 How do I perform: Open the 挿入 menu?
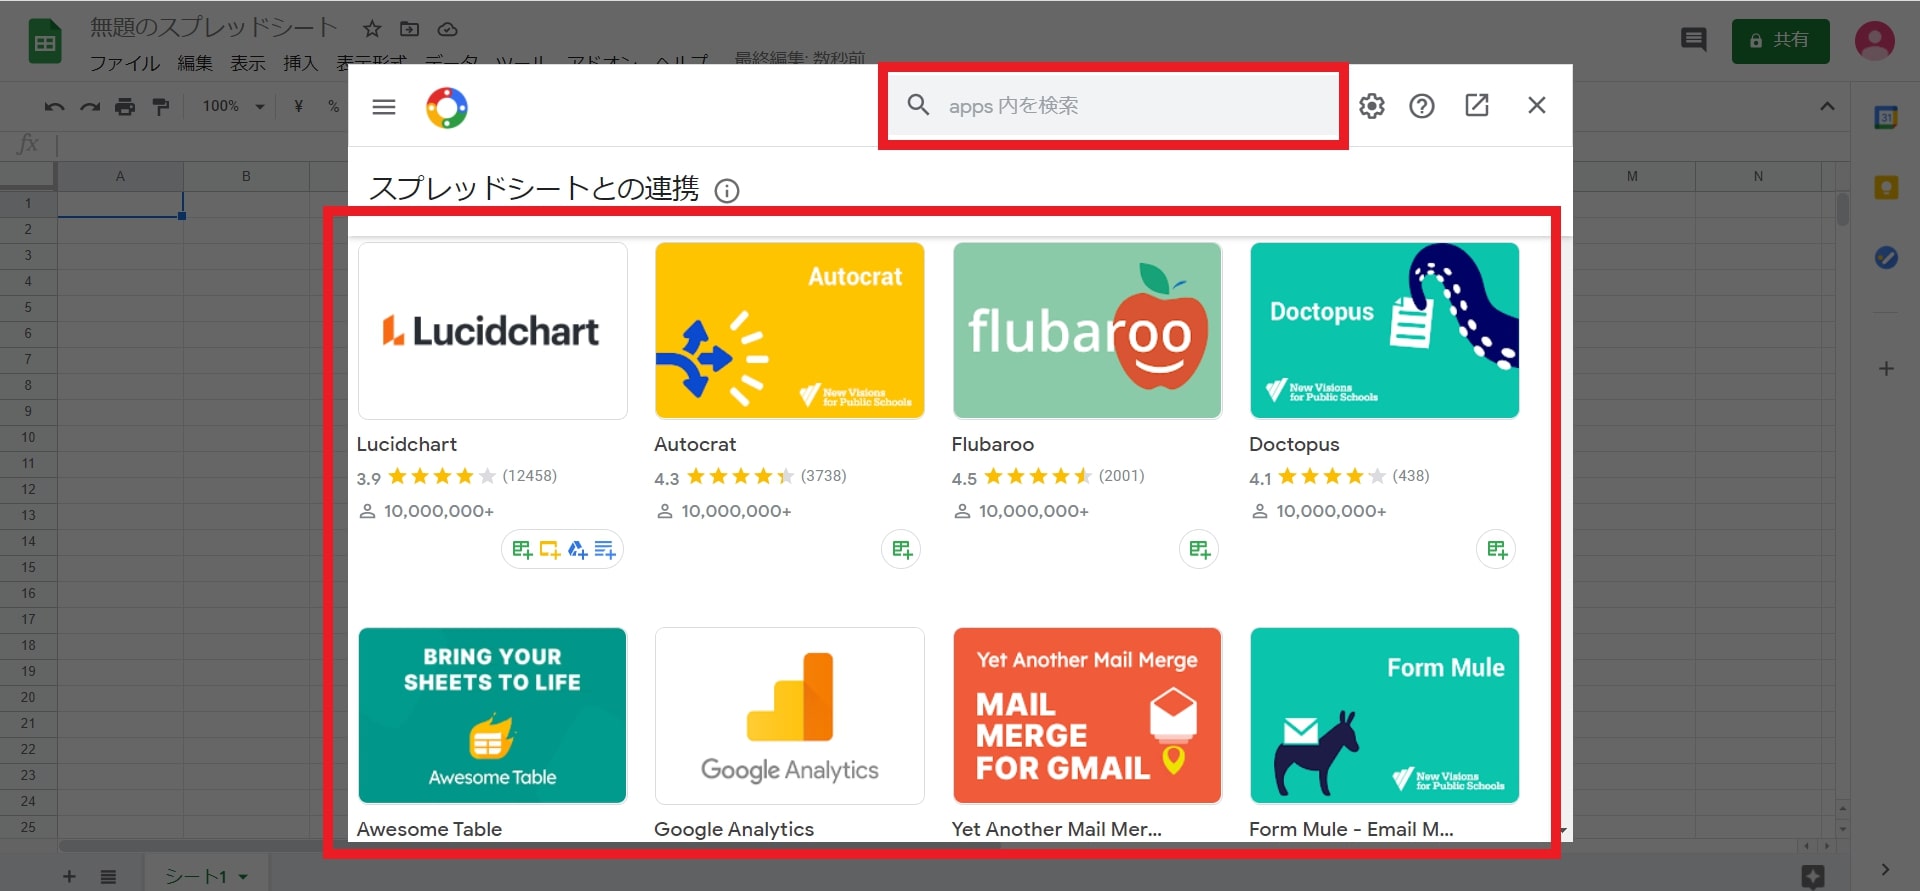(300, 63)
